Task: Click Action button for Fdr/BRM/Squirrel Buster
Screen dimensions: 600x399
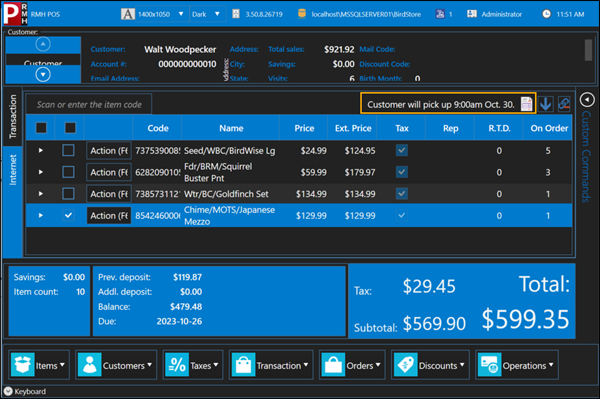Action: (109, 172)
